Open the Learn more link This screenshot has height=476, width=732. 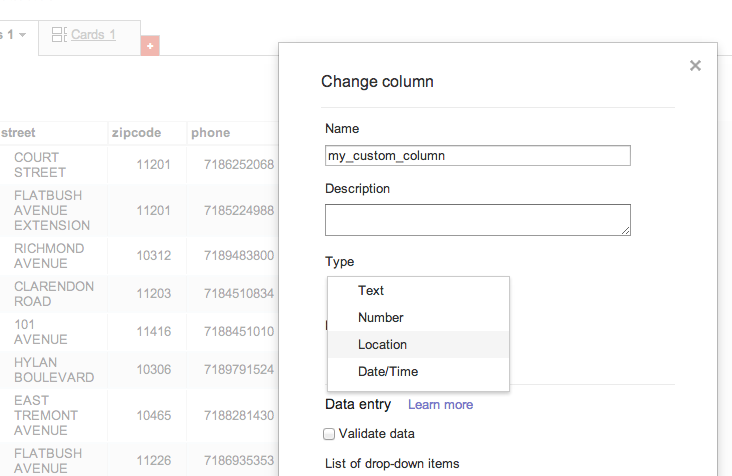(440, 405)
